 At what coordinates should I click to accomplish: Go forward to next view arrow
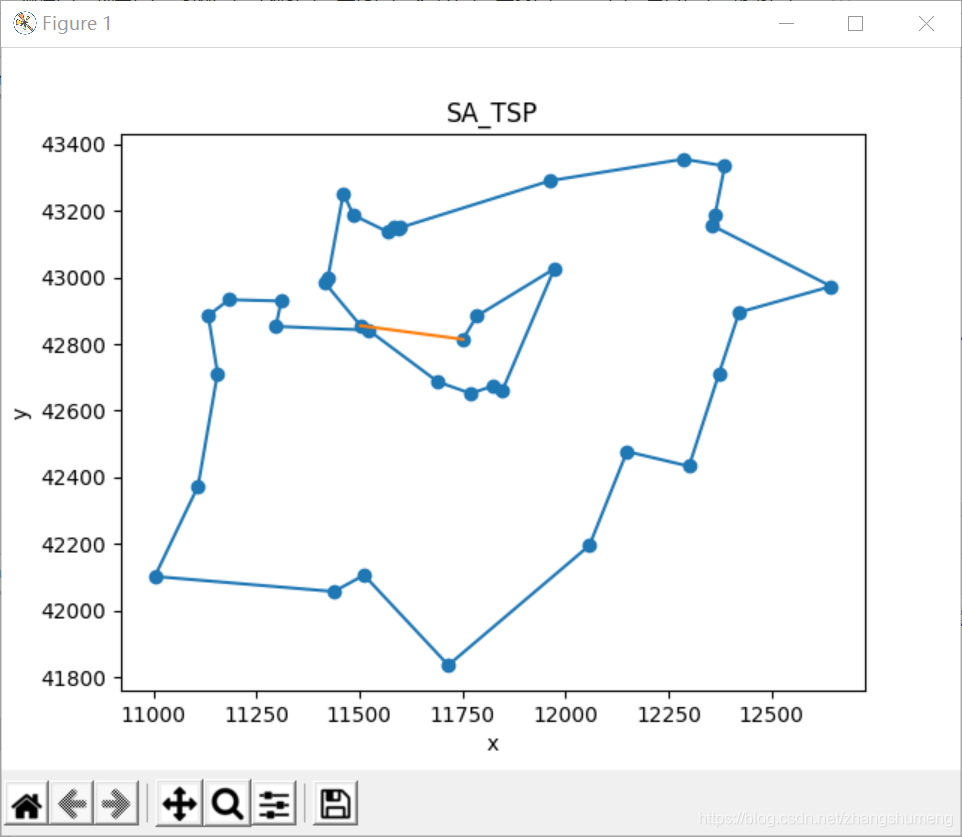coord(116,804)
